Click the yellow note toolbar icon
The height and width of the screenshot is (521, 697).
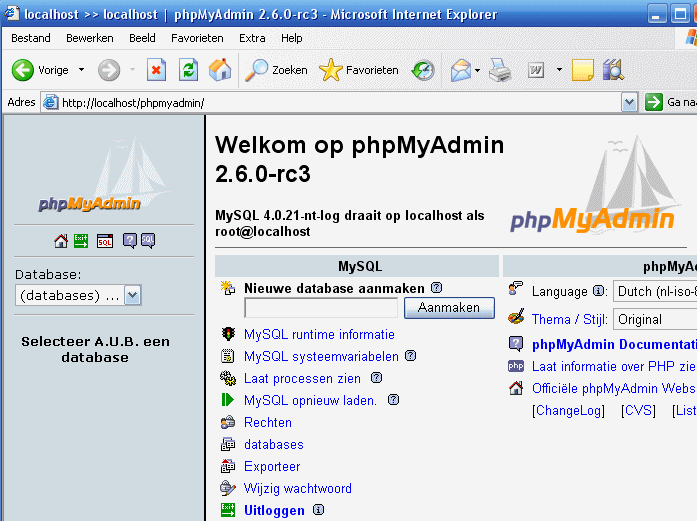(583, 70)
